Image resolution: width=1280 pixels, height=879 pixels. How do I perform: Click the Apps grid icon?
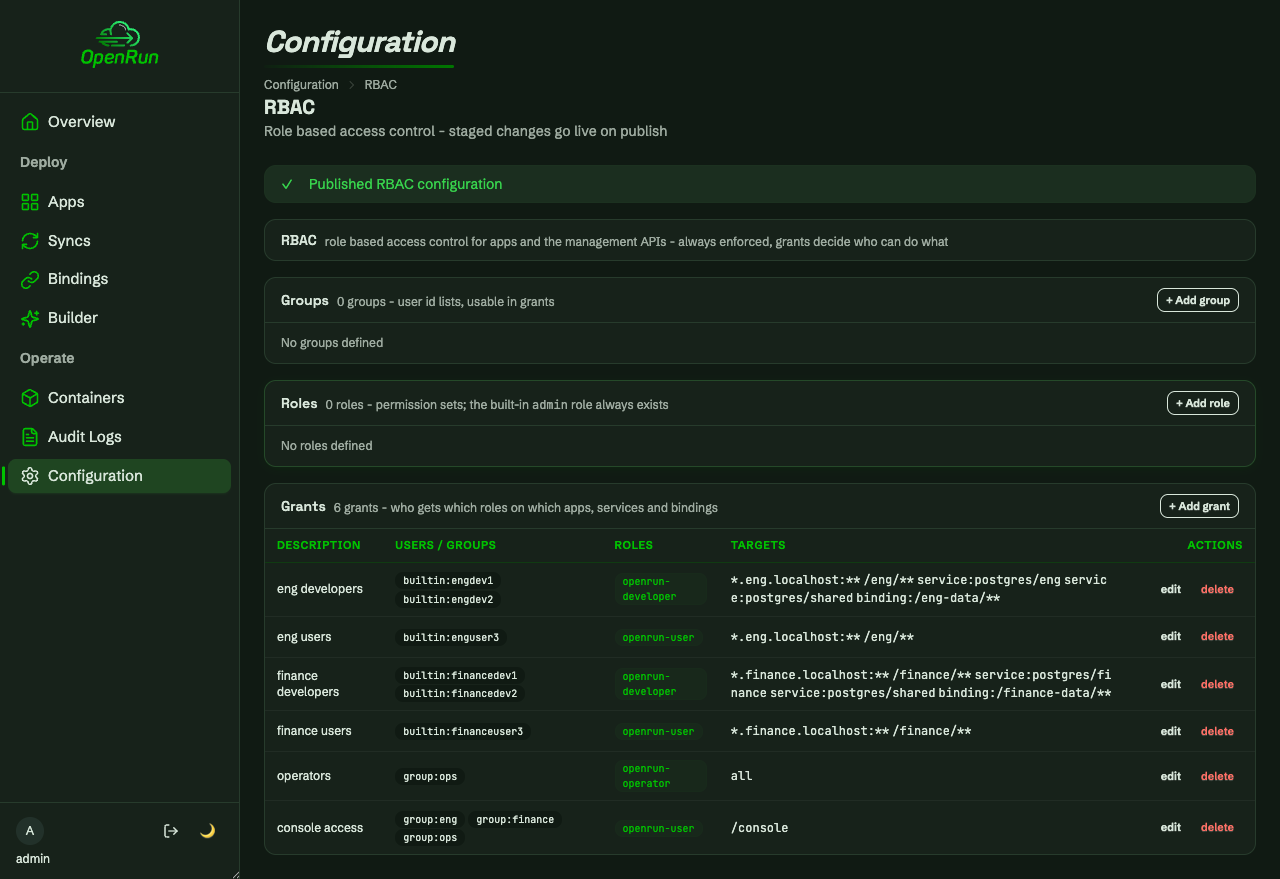tap(30, 202)
